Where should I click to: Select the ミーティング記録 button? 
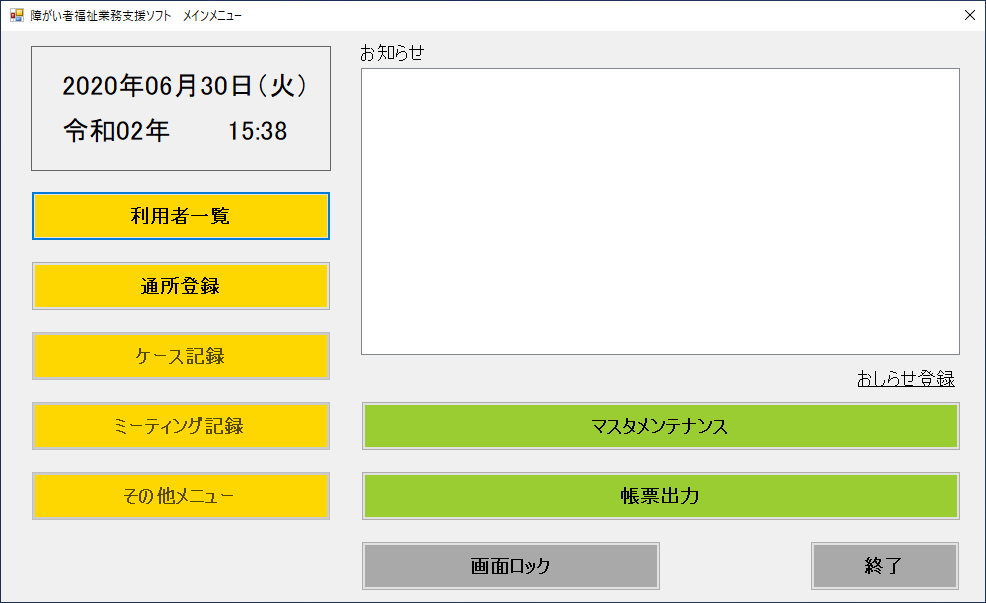point(181,426)
